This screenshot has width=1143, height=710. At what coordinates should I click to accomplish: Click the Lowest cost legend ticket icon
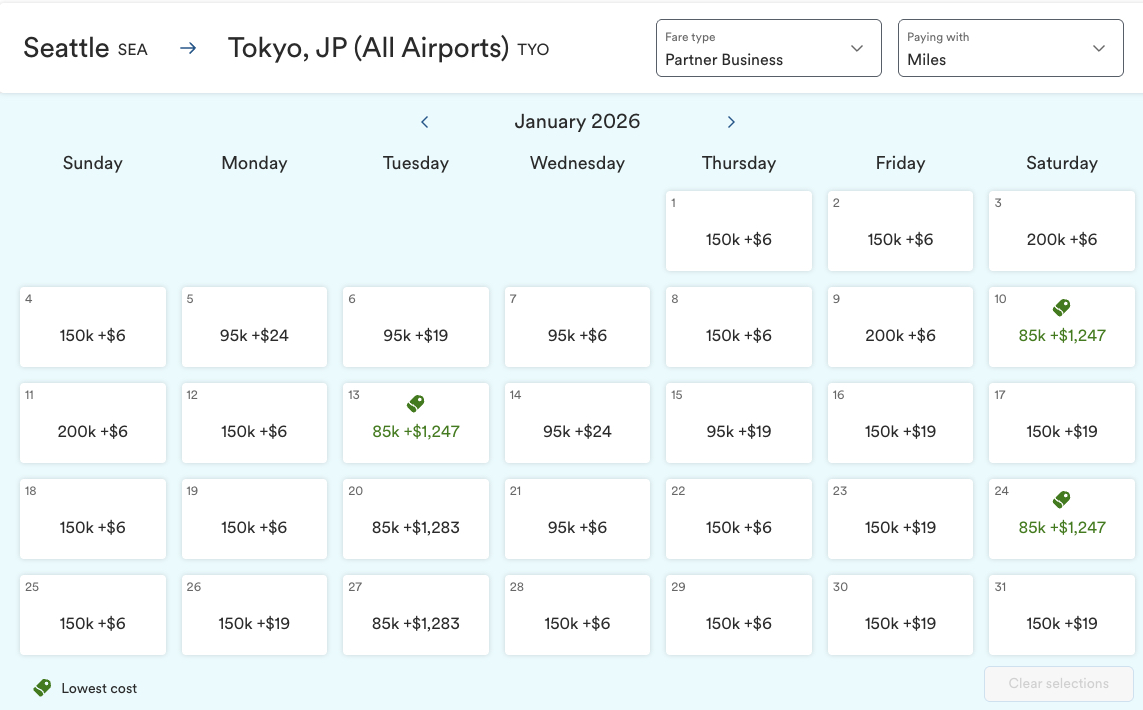41,688
